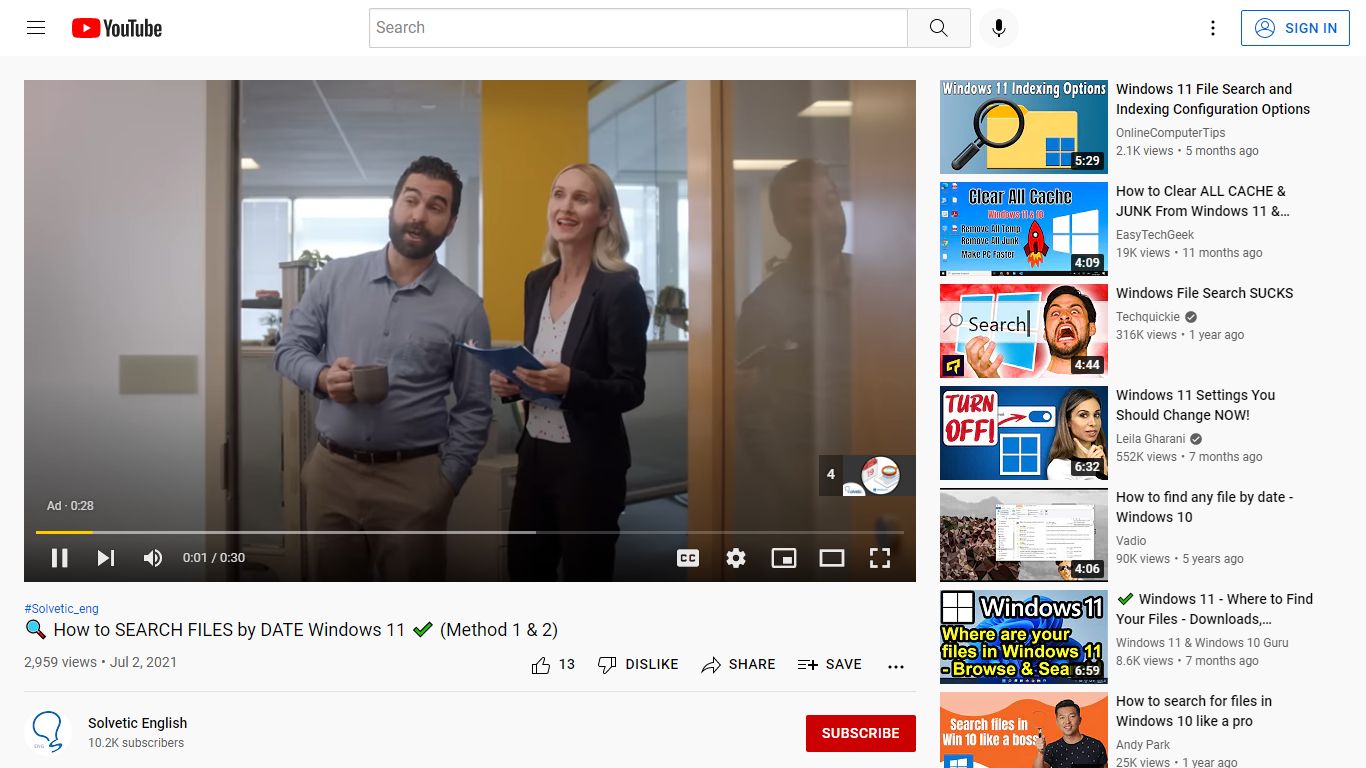The width and height of the screenshot is (1366, 768).
Task: Open 'Windows 11 File Search and Indexing' title
Action: pos(1213,99)
